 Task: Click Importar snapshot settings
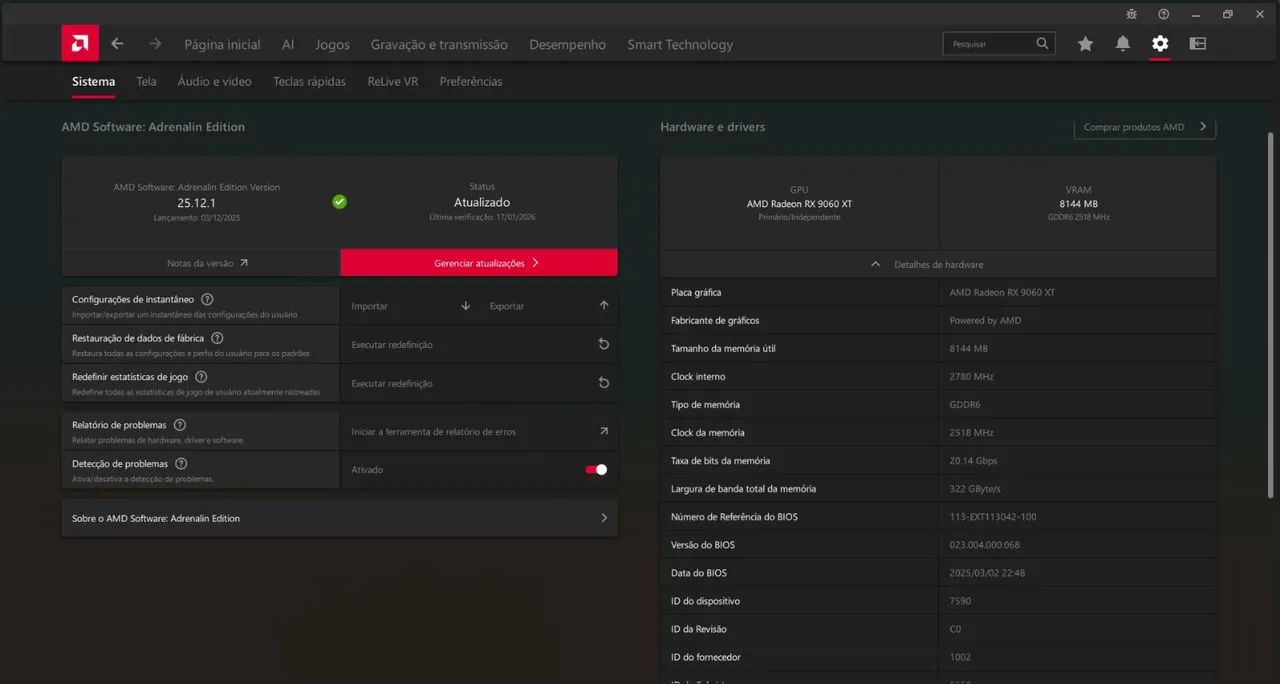[x=410, y=306]
